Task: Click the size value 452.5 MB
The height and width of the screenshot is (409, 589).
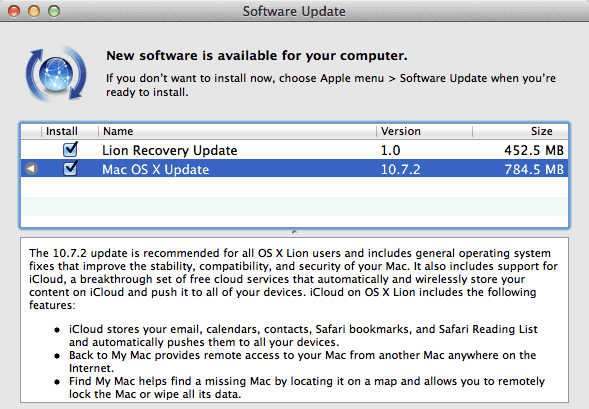Action: point(534,150)
